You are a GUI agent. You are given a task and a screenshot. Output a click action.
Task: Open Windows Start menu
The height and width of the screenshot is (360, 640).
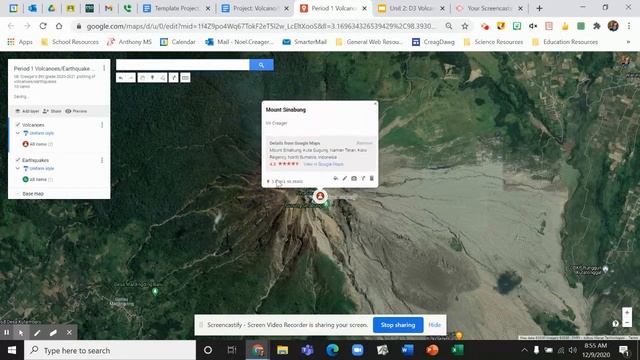pyautogui.click(x=12, y=350)
